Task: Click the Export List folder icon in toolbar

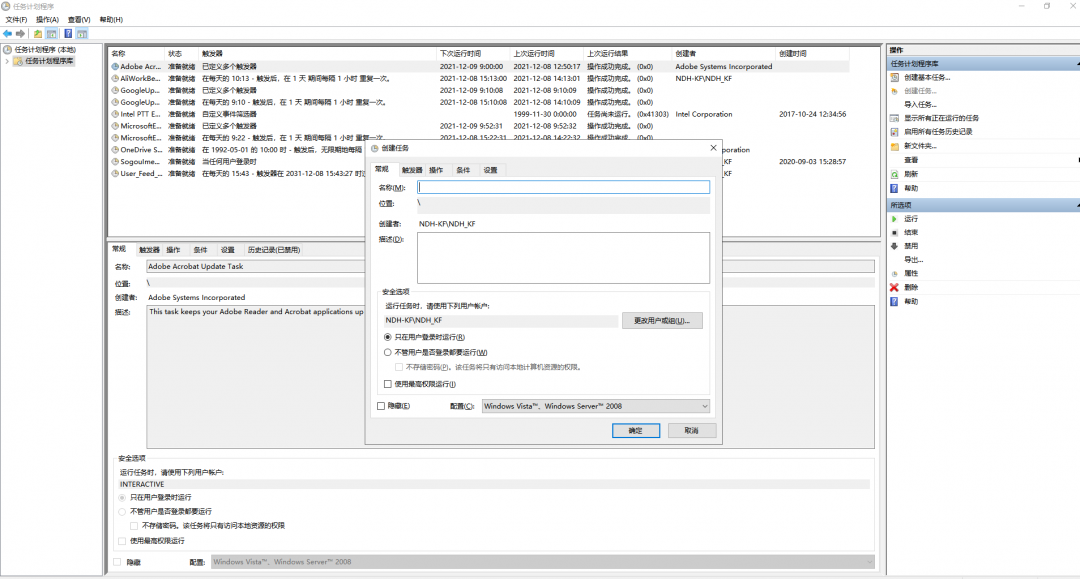Action: 37,31
